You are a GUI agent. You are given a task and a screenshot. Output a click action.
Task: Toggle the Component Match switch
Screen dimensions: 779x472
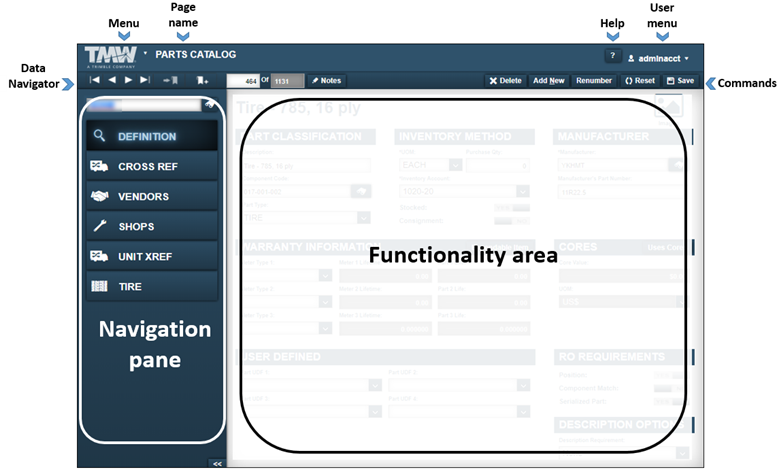pos(670,389)
